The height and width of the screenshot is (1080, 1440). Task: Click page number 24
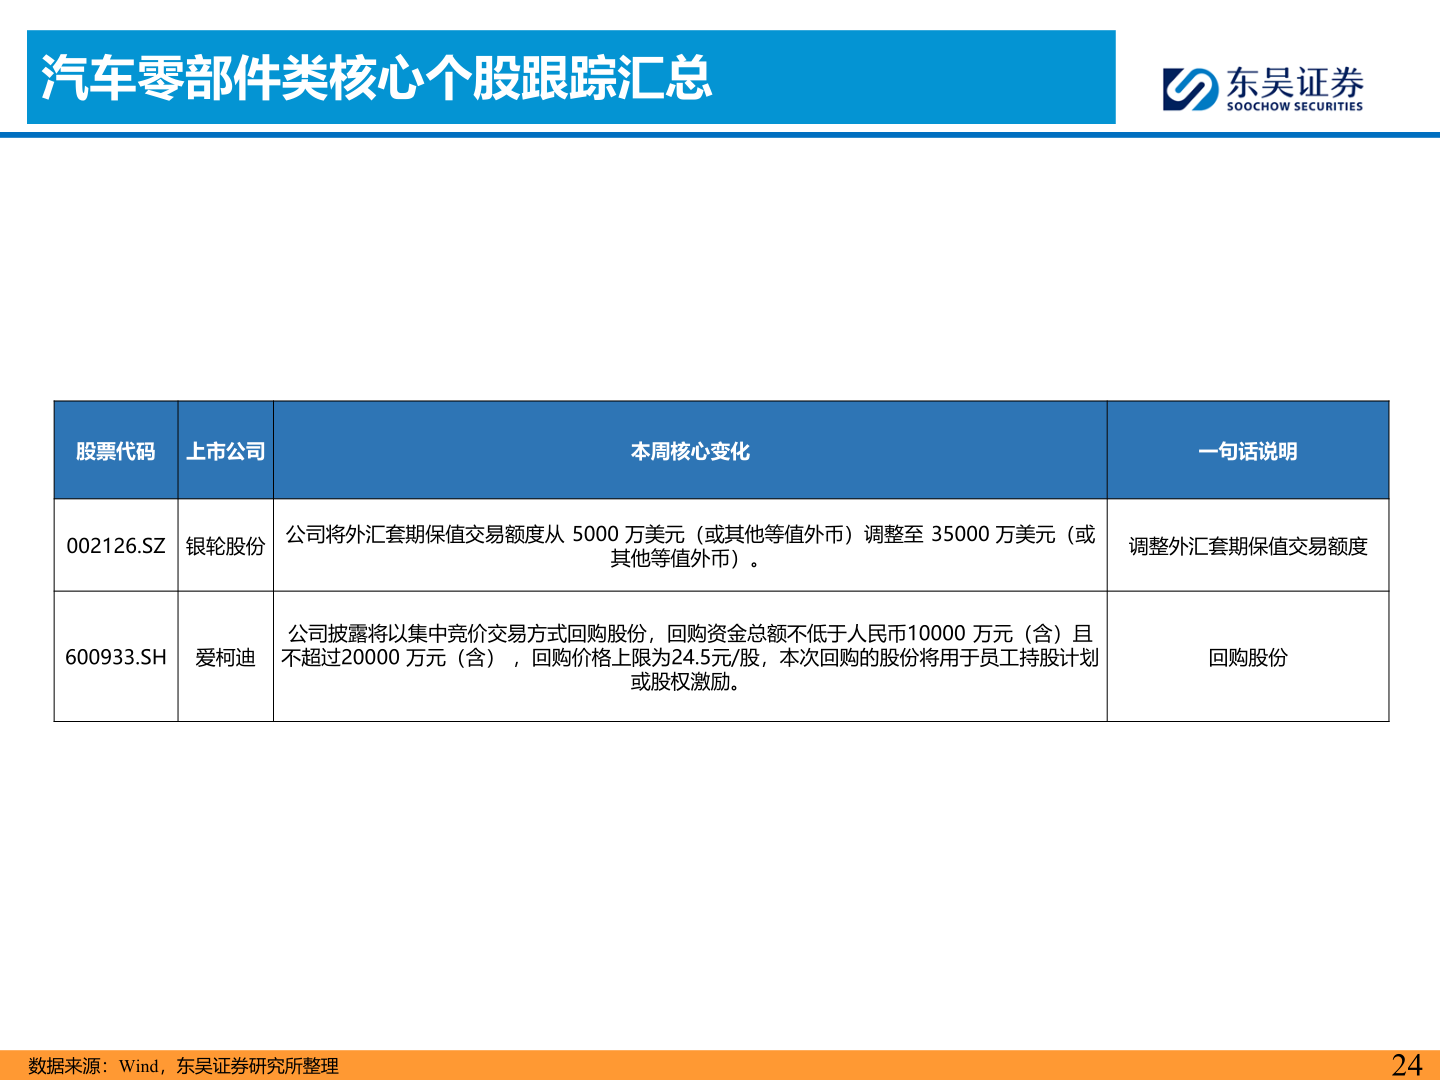tap(1406, 1065)
